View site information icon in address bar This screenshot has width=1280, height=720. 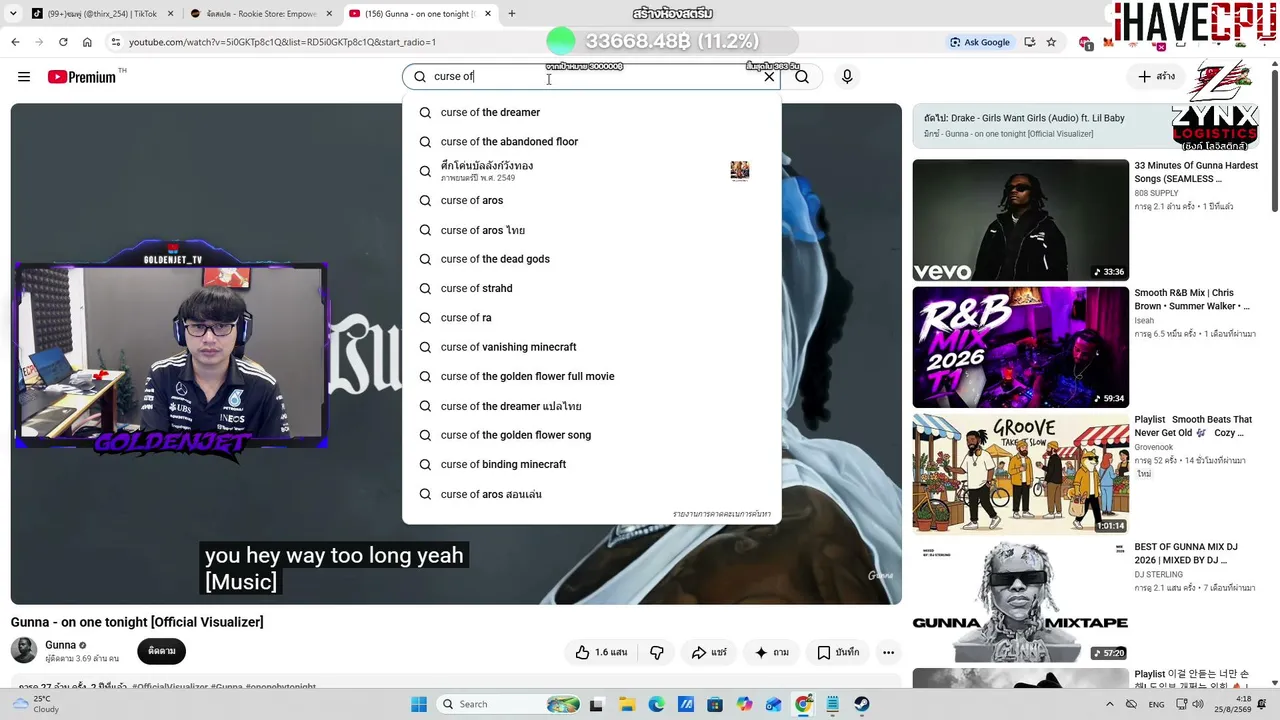coord(116,42)
